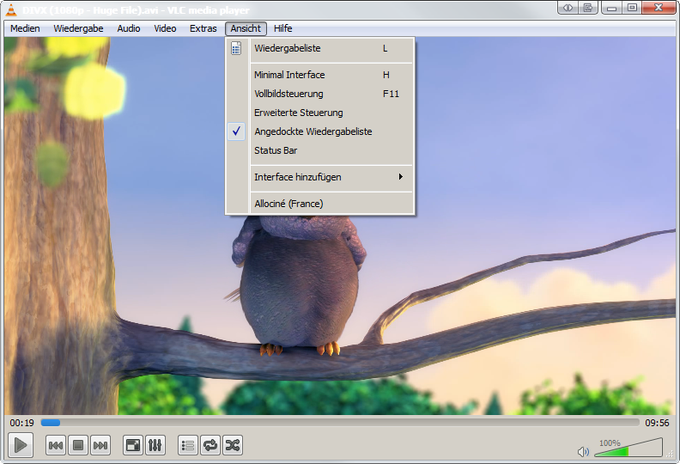Screen dimensions: 680x464
Task: Minimize the VLC window
Action: (x=611, y=8)
